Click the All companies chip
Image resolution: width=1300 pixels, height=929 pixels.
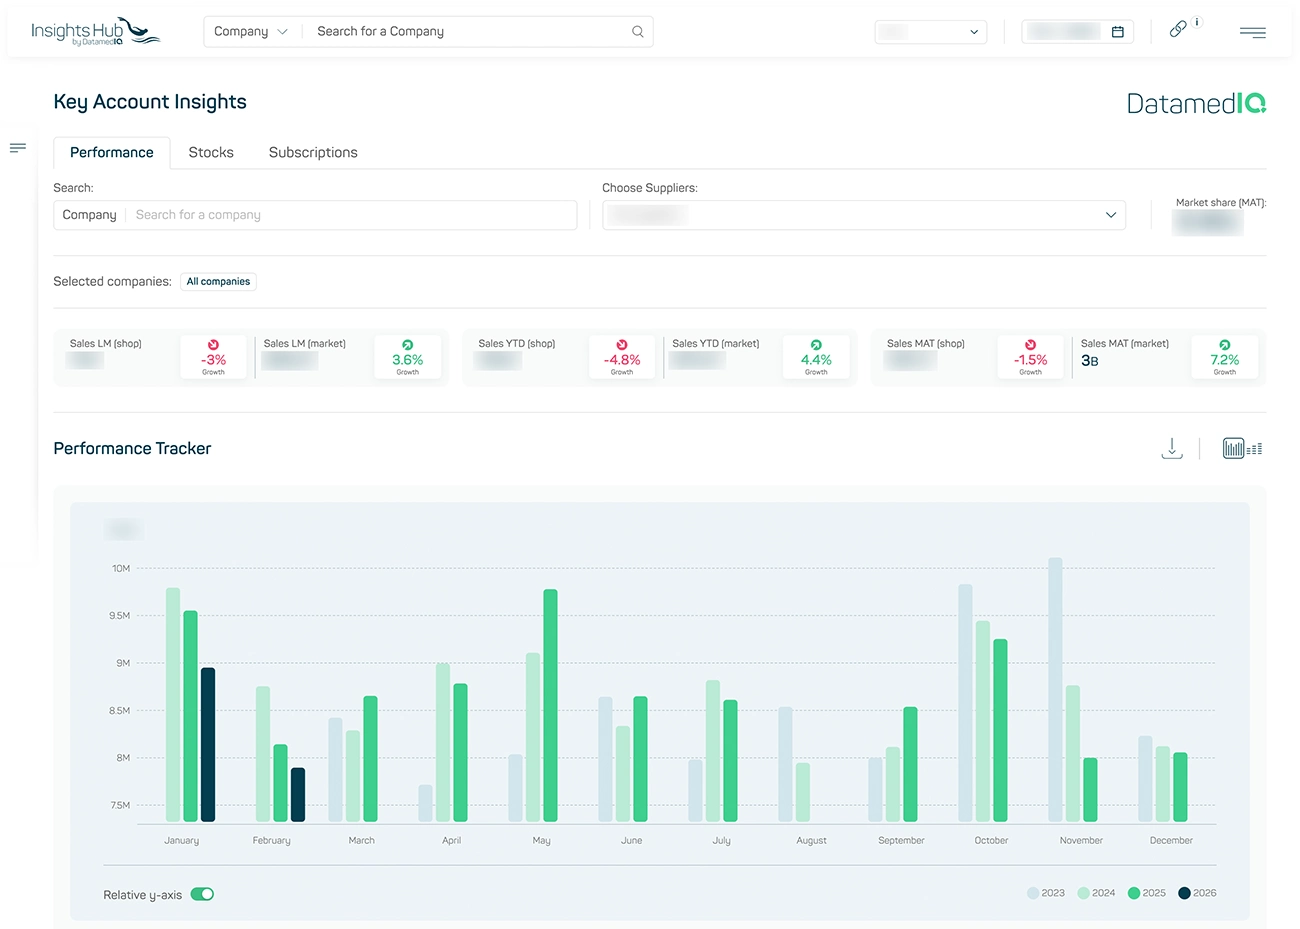point(218,282)
